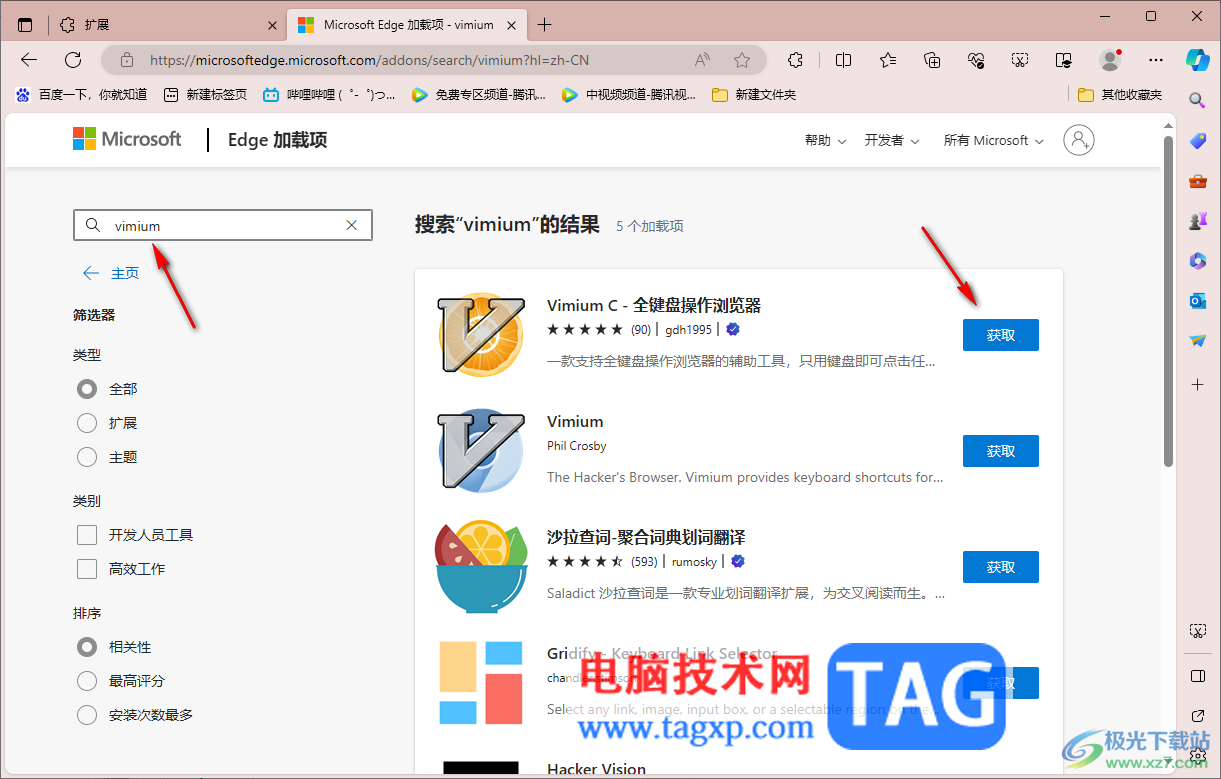Expand the 帮助 dropdown menu
The height and width of the screenshot is (779, 1221).
(x=825, y=141)
